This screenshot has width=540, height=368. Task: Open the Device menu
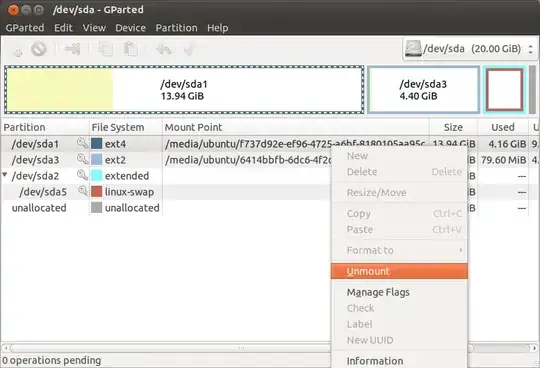click(131, 28)
